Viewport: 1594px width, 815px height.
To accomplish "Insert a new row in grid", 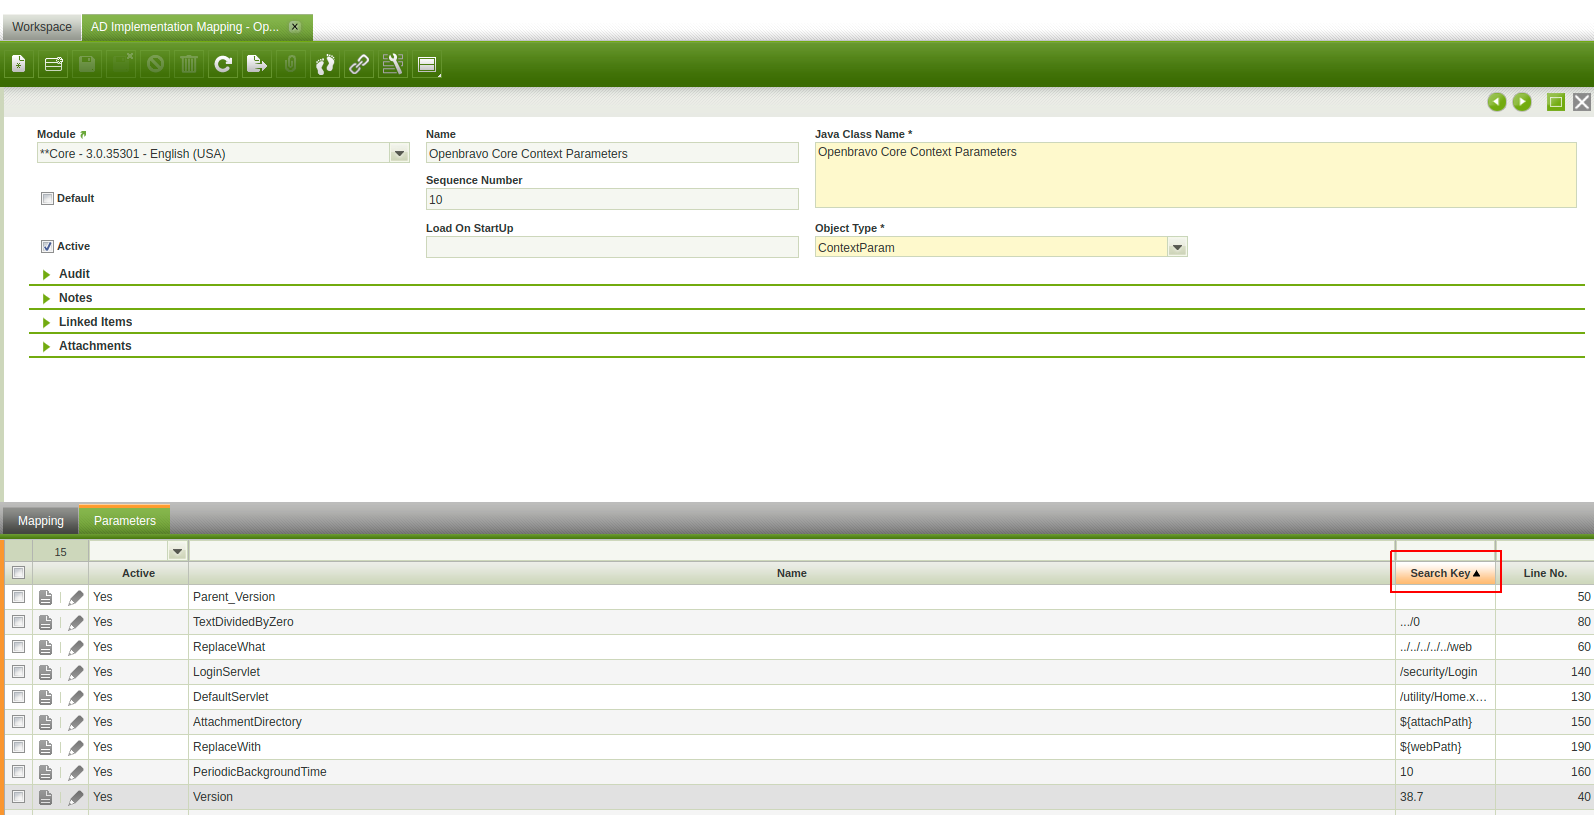I will 54,64.
